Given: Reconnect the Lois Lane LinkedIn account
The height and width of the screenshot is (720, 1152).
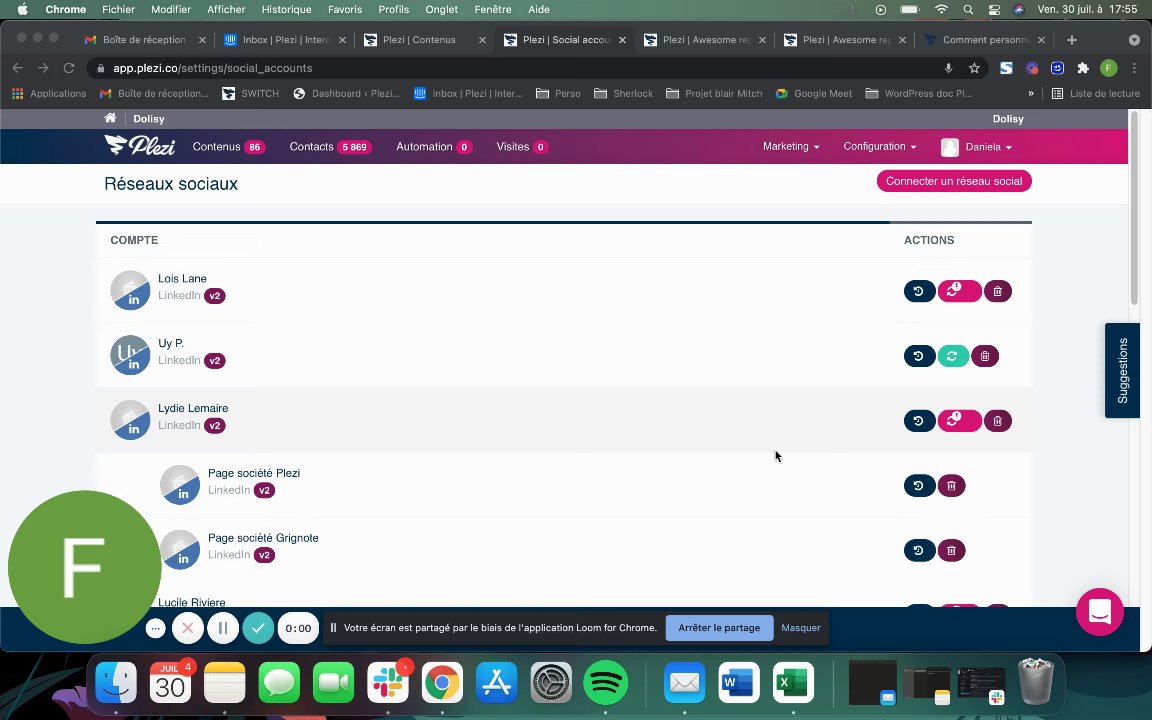Looking at the screenshot, I should point(960,291).
